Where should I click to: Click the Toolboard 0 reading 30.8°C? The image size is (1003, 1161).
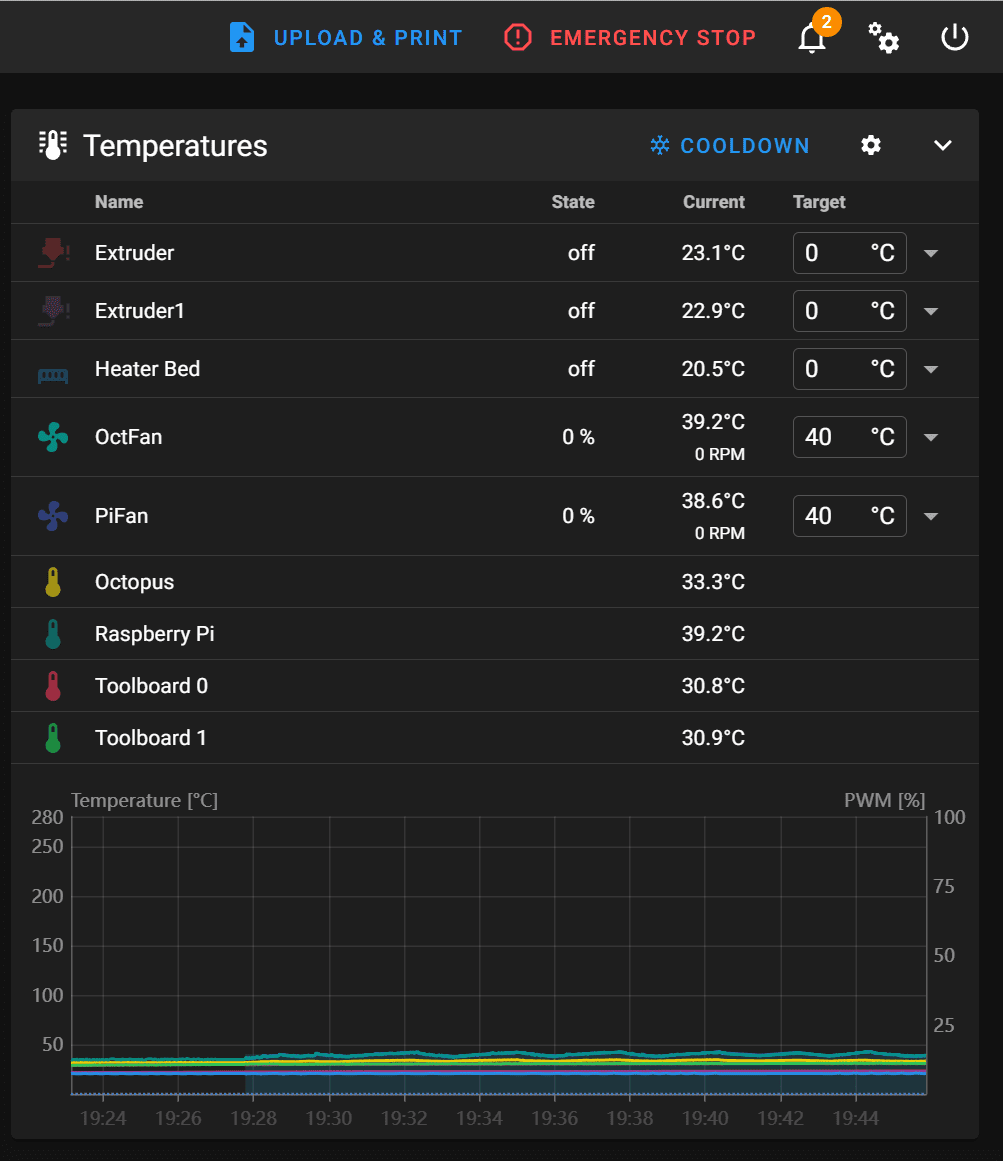[x=713, y=686]
